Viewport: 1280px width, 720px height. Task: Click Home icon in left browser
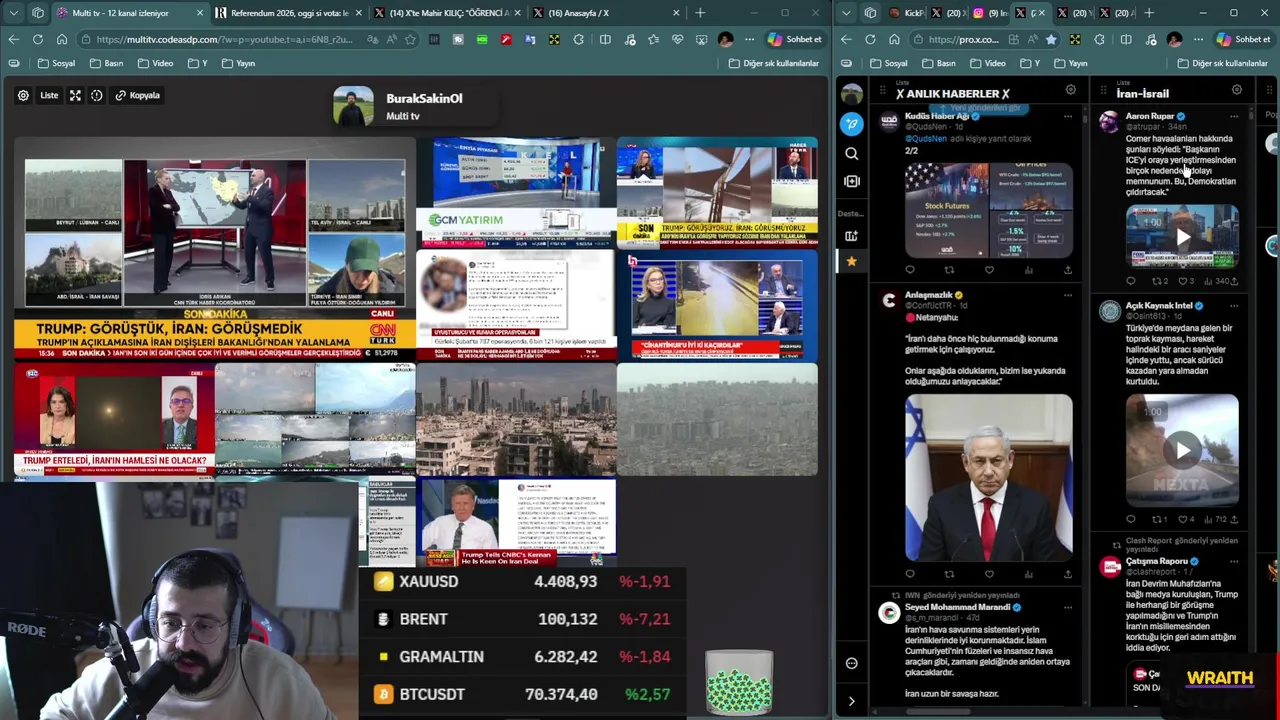[x=62, y=39]
